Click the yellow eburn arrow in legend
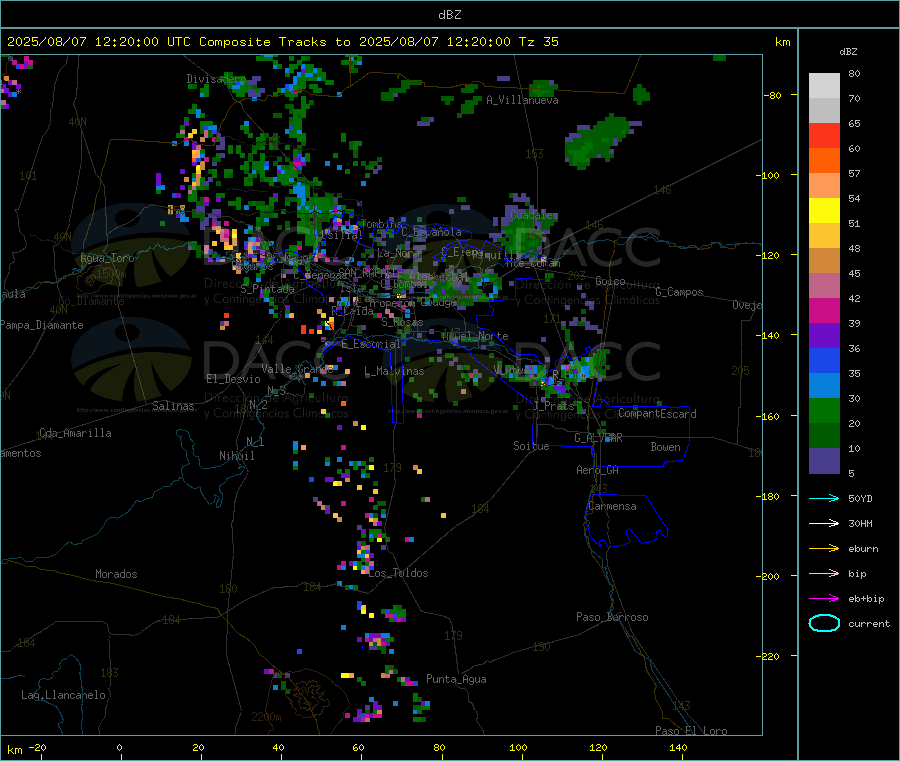This screenshot has width=900, height=761. (824, 548)
